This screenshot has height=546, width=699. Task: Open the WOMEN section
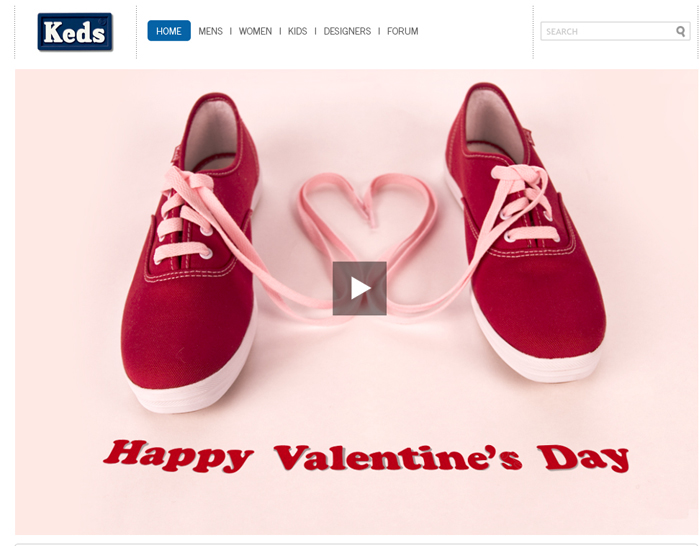point(255,31)
